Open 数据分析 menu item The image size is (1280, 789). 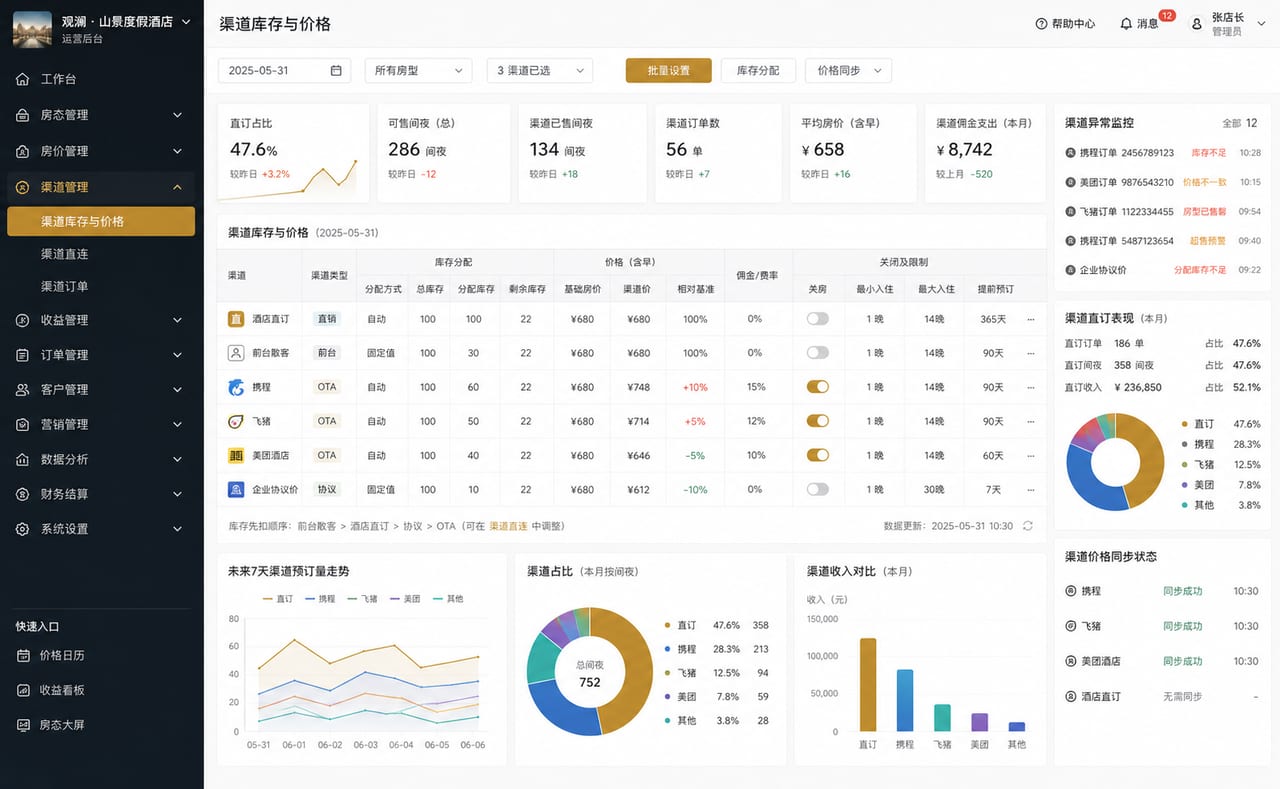(x=101, y=459)
